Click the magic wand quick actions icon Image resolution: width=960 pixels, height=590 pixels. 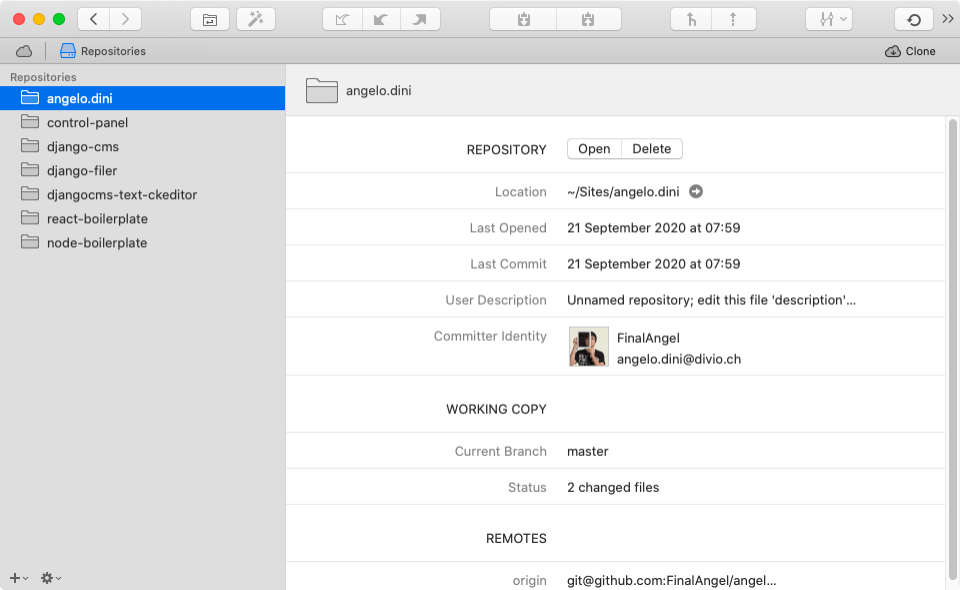point(255,19)
